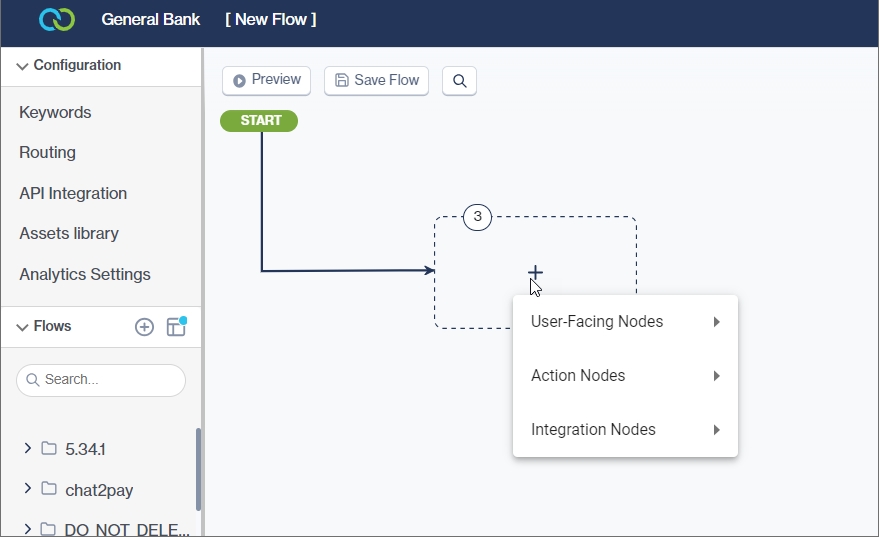Click the chat2pay folder icon

tap(49, 489)
